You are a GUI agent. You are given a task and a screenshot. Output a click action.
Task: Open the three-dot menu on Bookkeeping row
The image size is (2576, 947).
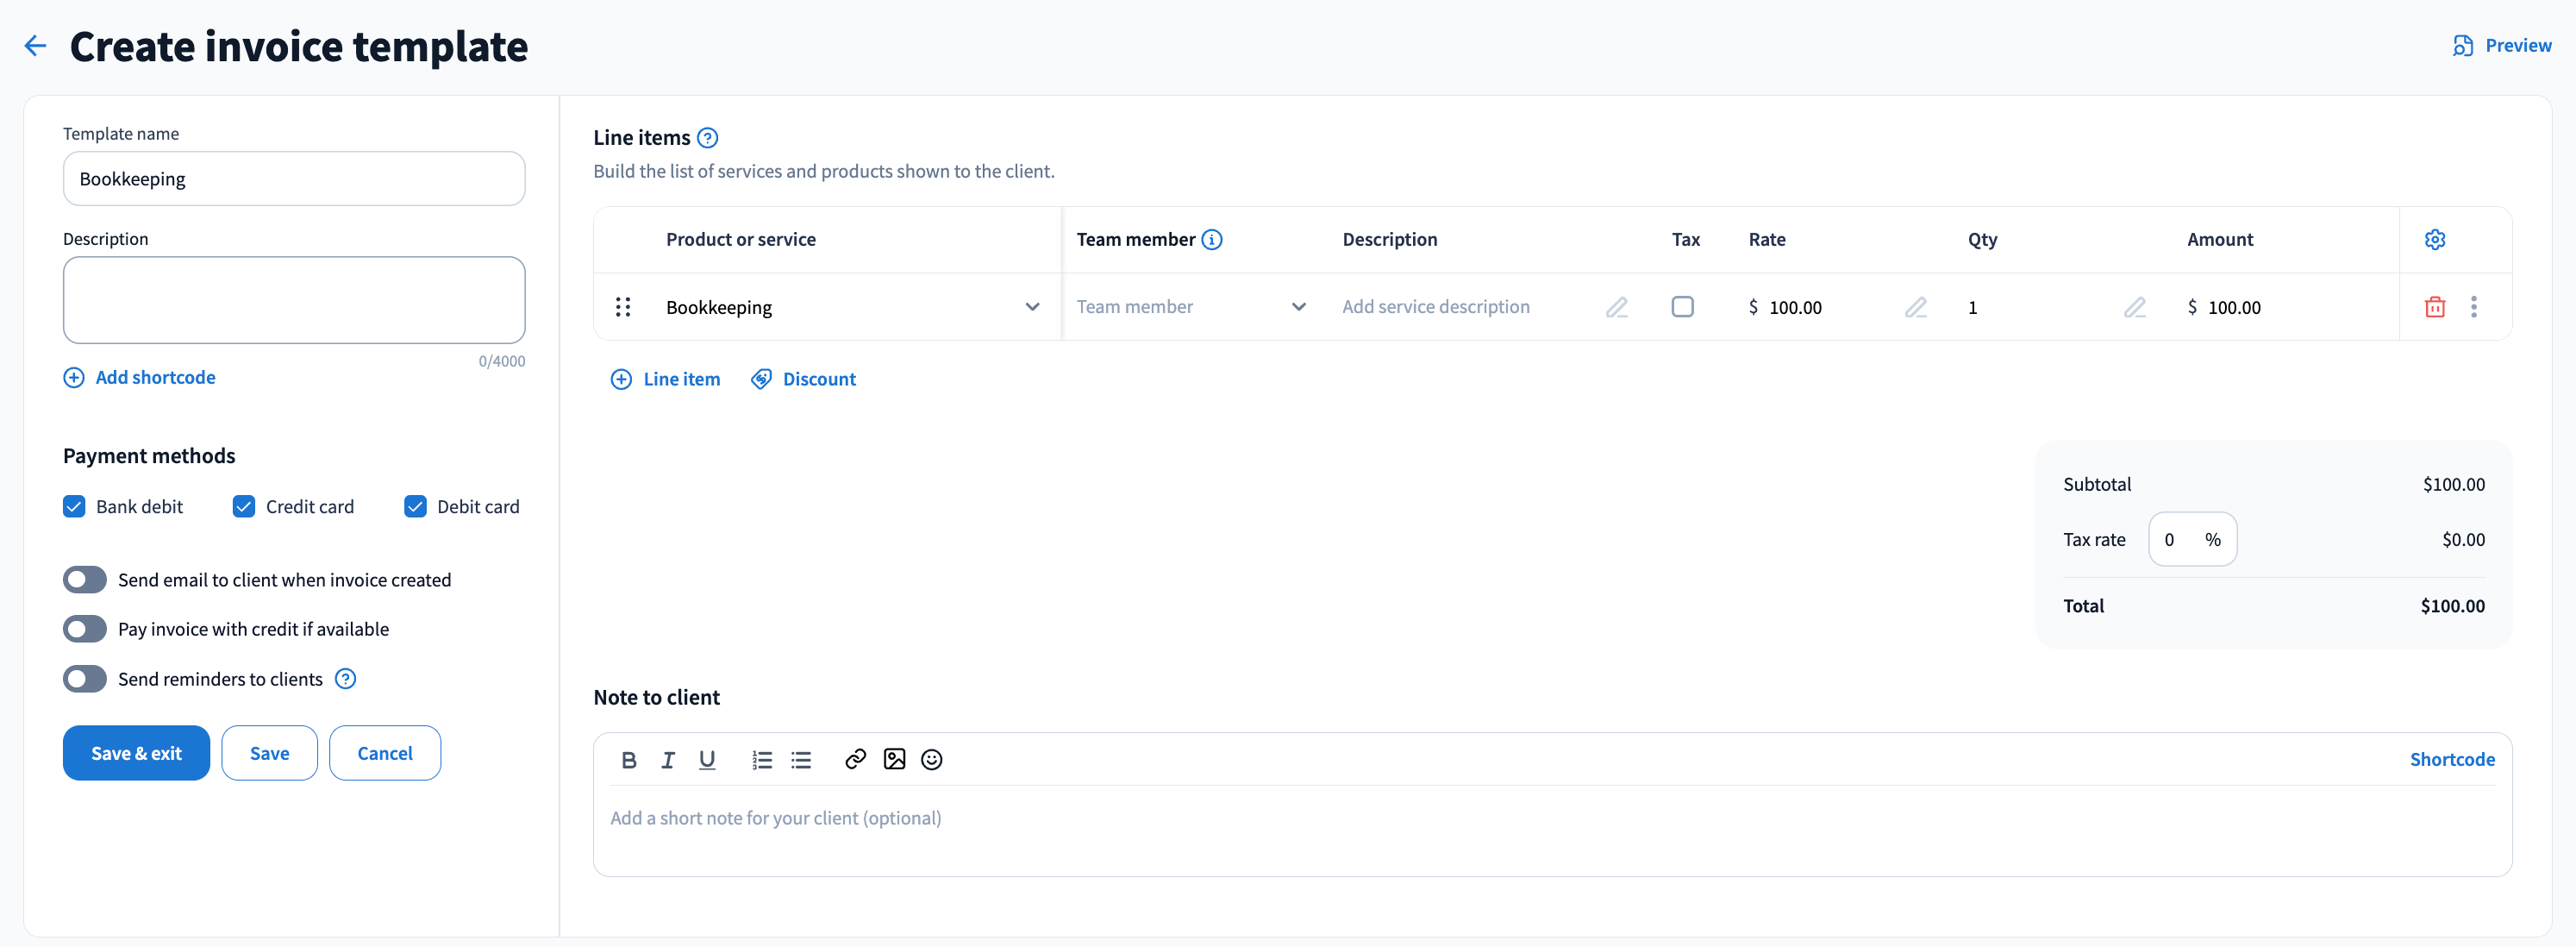pos(2474,307)
